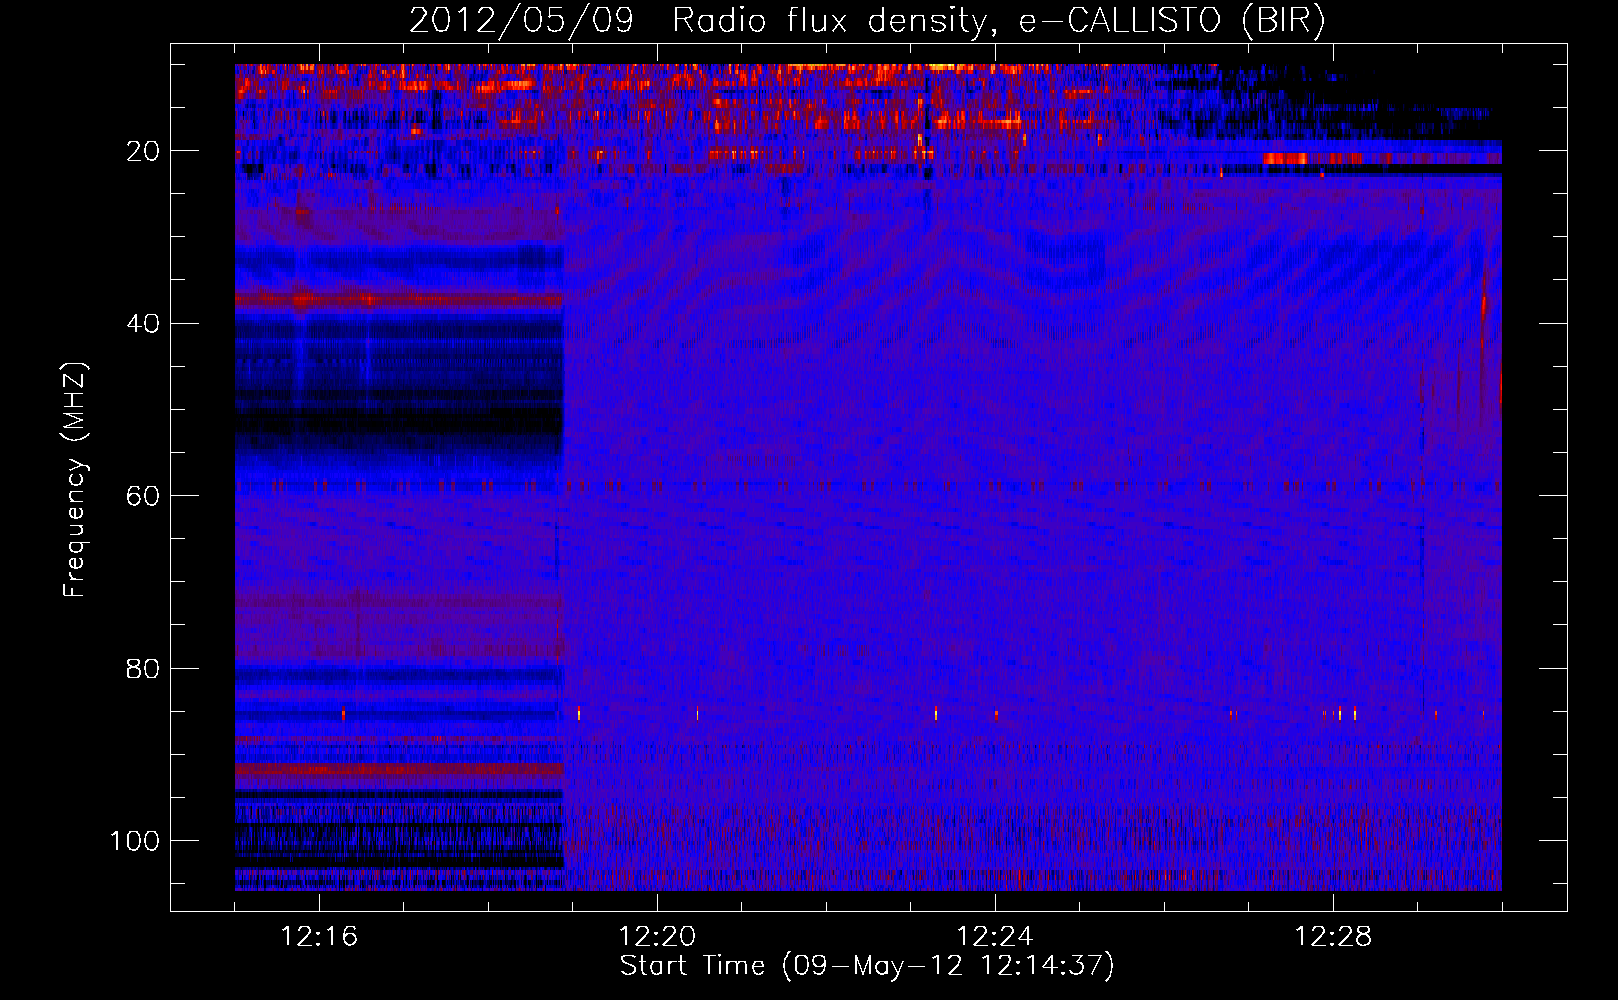
Task: Click the 40 MHz frequency tick label
Action: tap(143, 324)
